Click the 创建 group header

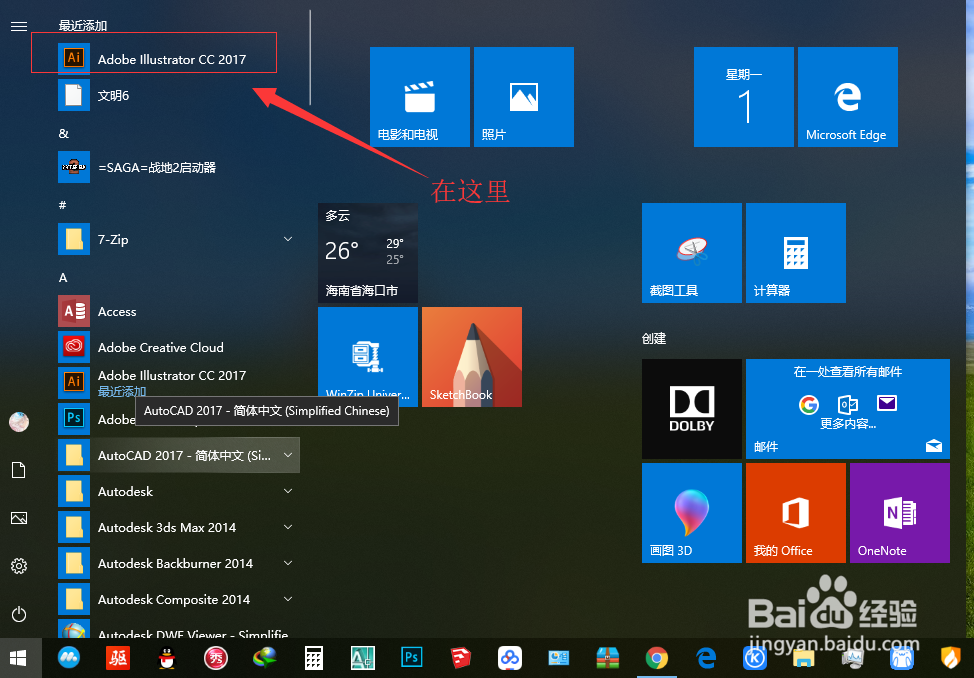(654, 339)
